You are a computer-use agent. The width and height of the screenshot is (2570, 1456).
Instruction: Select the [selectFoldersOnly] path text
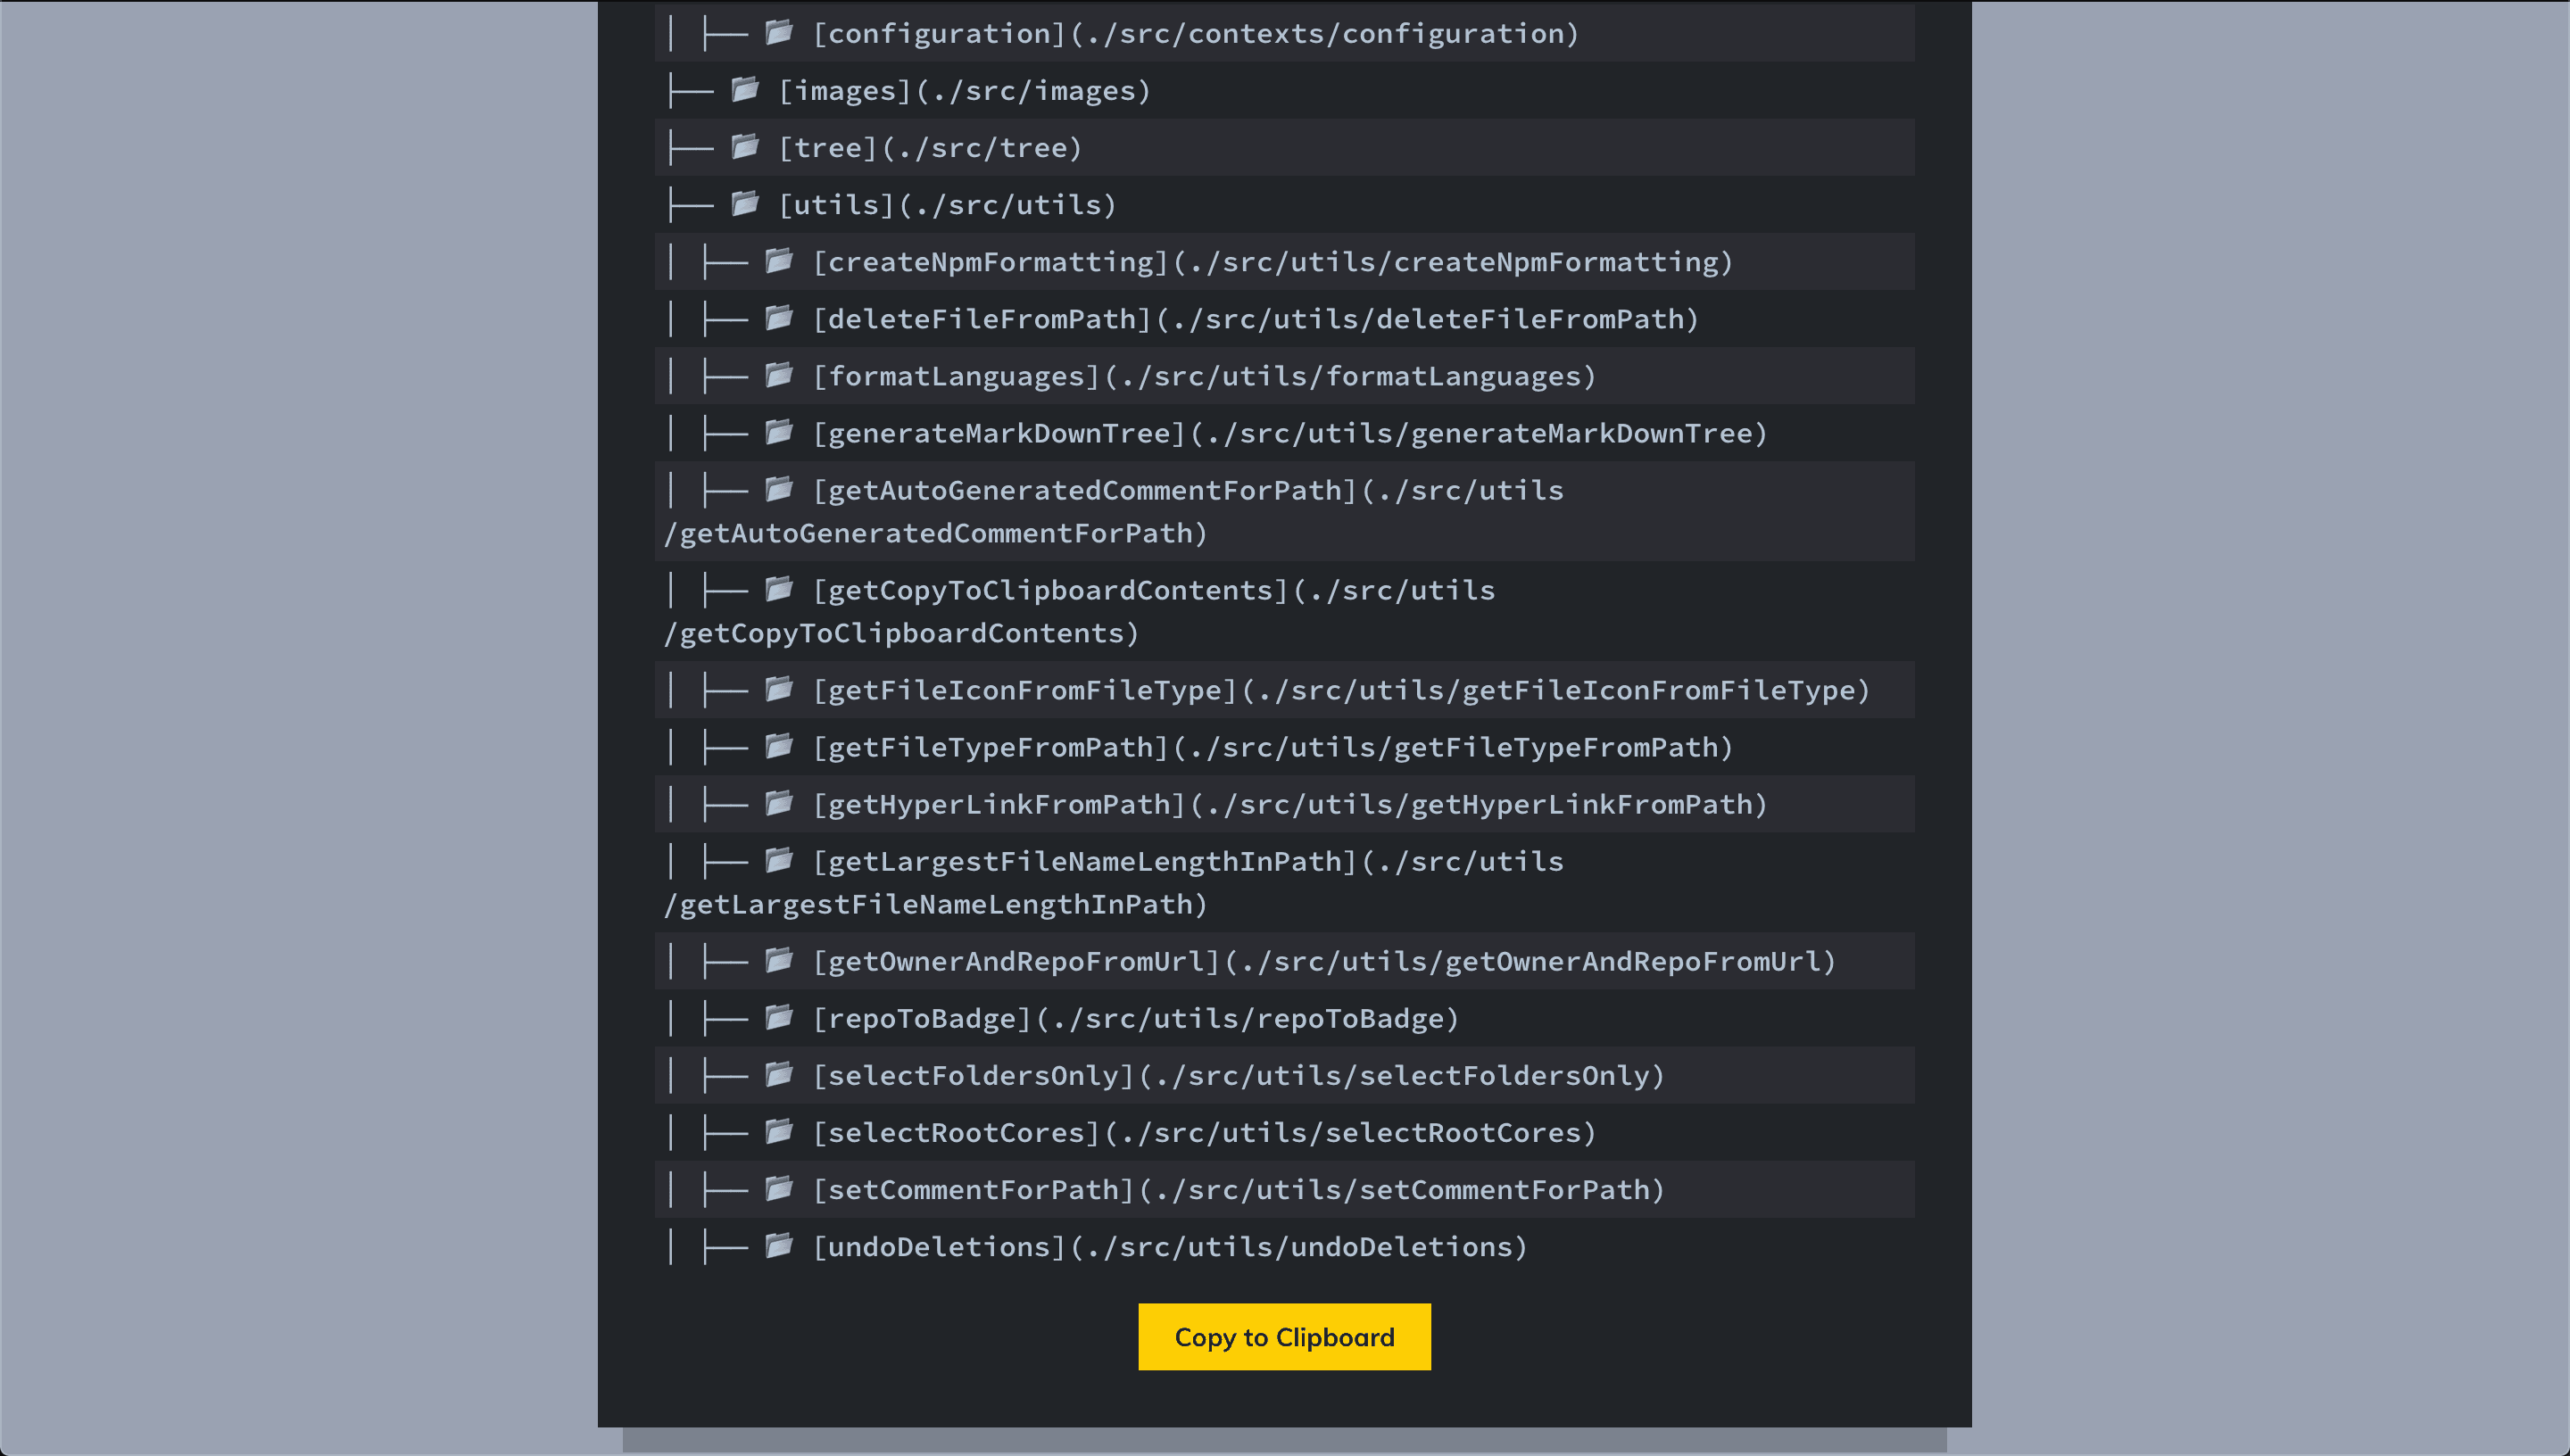click(1239, 1075)
